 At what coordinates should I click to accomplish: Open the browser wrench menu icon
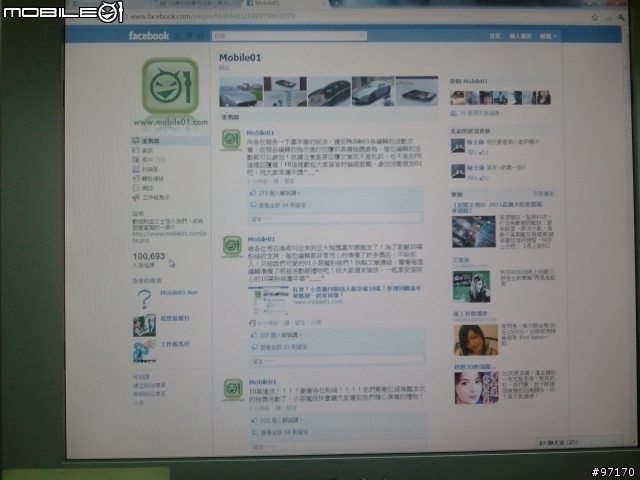[621, 17]
